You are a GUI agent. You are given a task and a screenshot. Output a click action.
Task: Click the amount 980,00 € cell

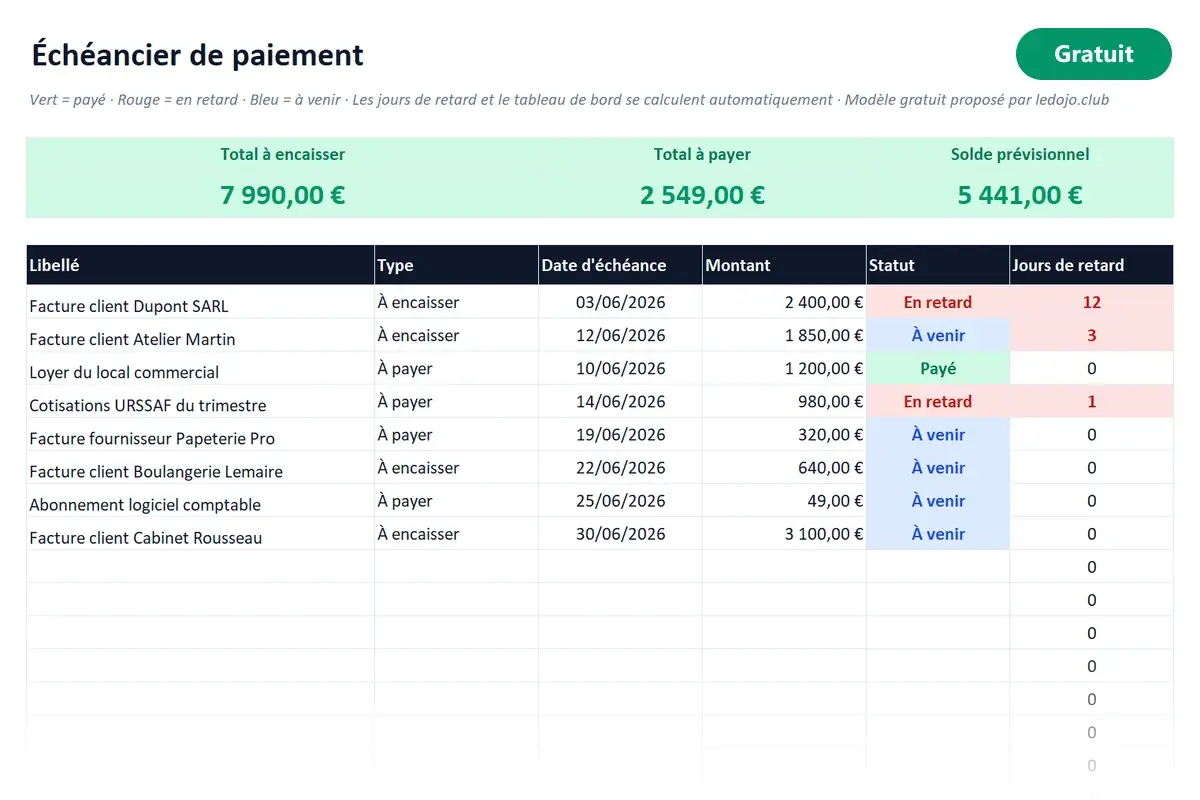pyautogui.click(x=784, y=401)
